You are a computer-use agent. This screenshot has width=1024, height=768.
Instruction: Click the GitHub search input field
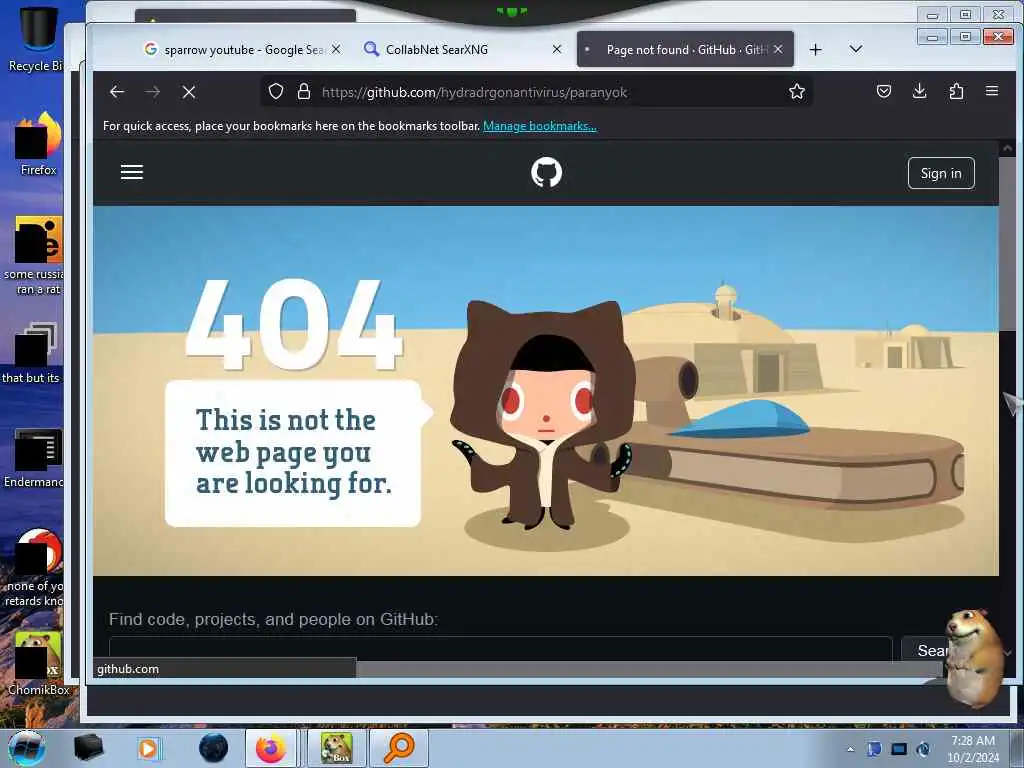click(x=500, y=648)
